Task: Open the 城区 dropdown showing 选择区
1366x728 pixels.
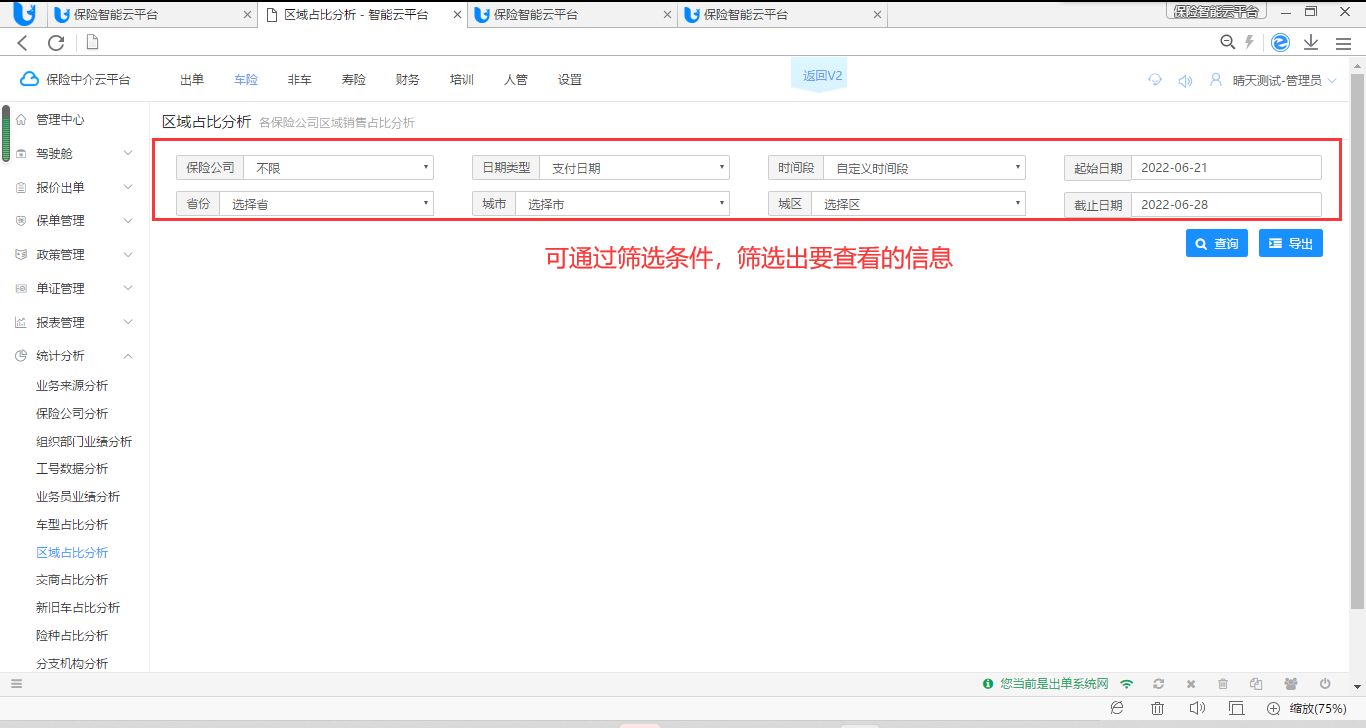Action: [918, 203]
